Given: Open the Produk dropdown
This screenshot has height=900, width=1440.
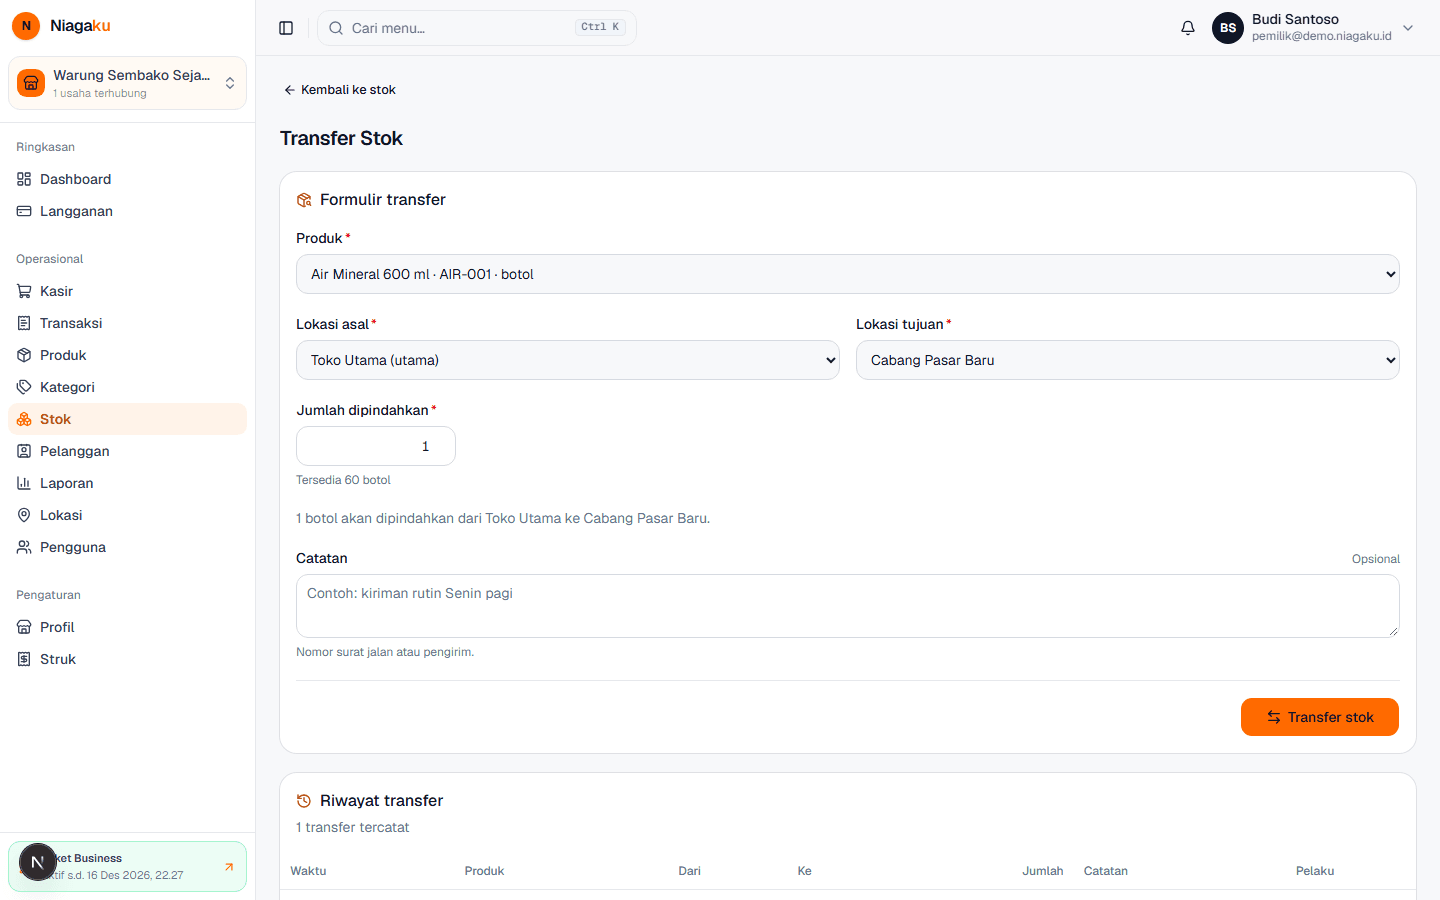Looking at the screenshot, I should point(848,274).
